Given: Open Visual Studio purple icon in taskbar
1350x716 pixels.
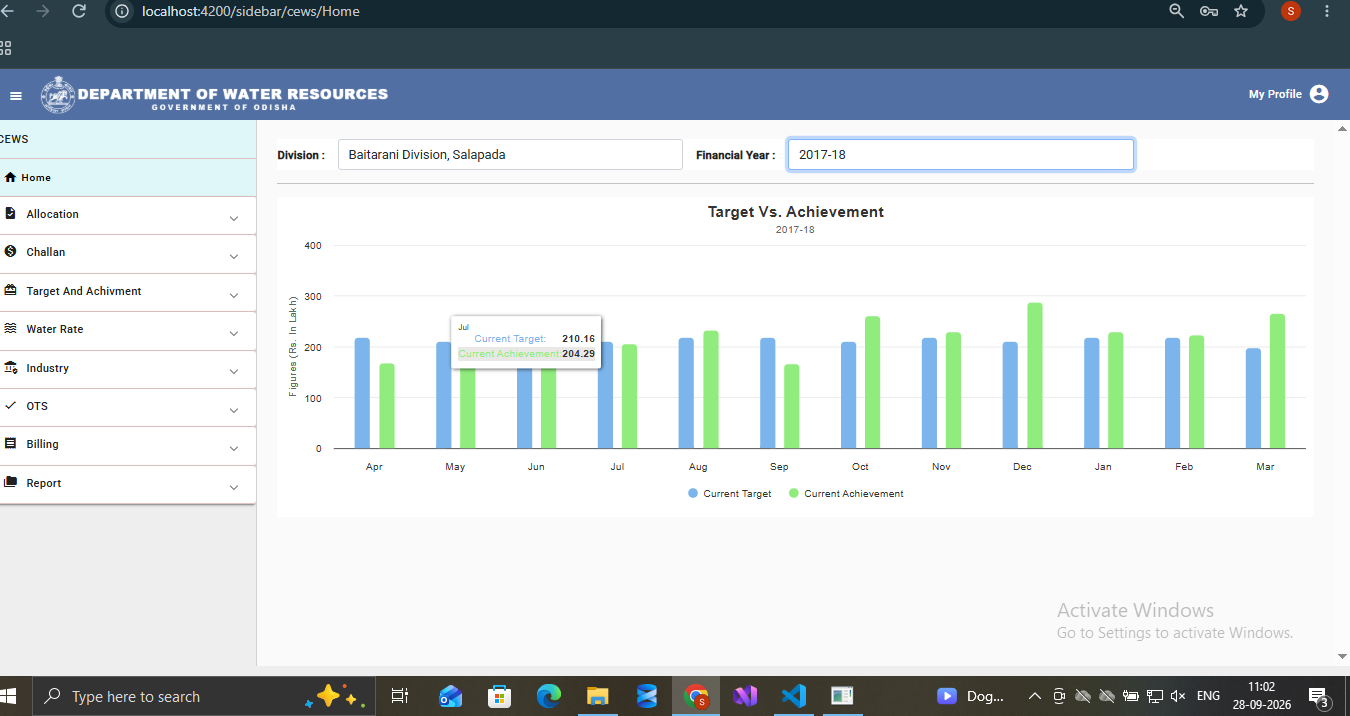Looking at the screenshot, I should click(x=745, y=696).
